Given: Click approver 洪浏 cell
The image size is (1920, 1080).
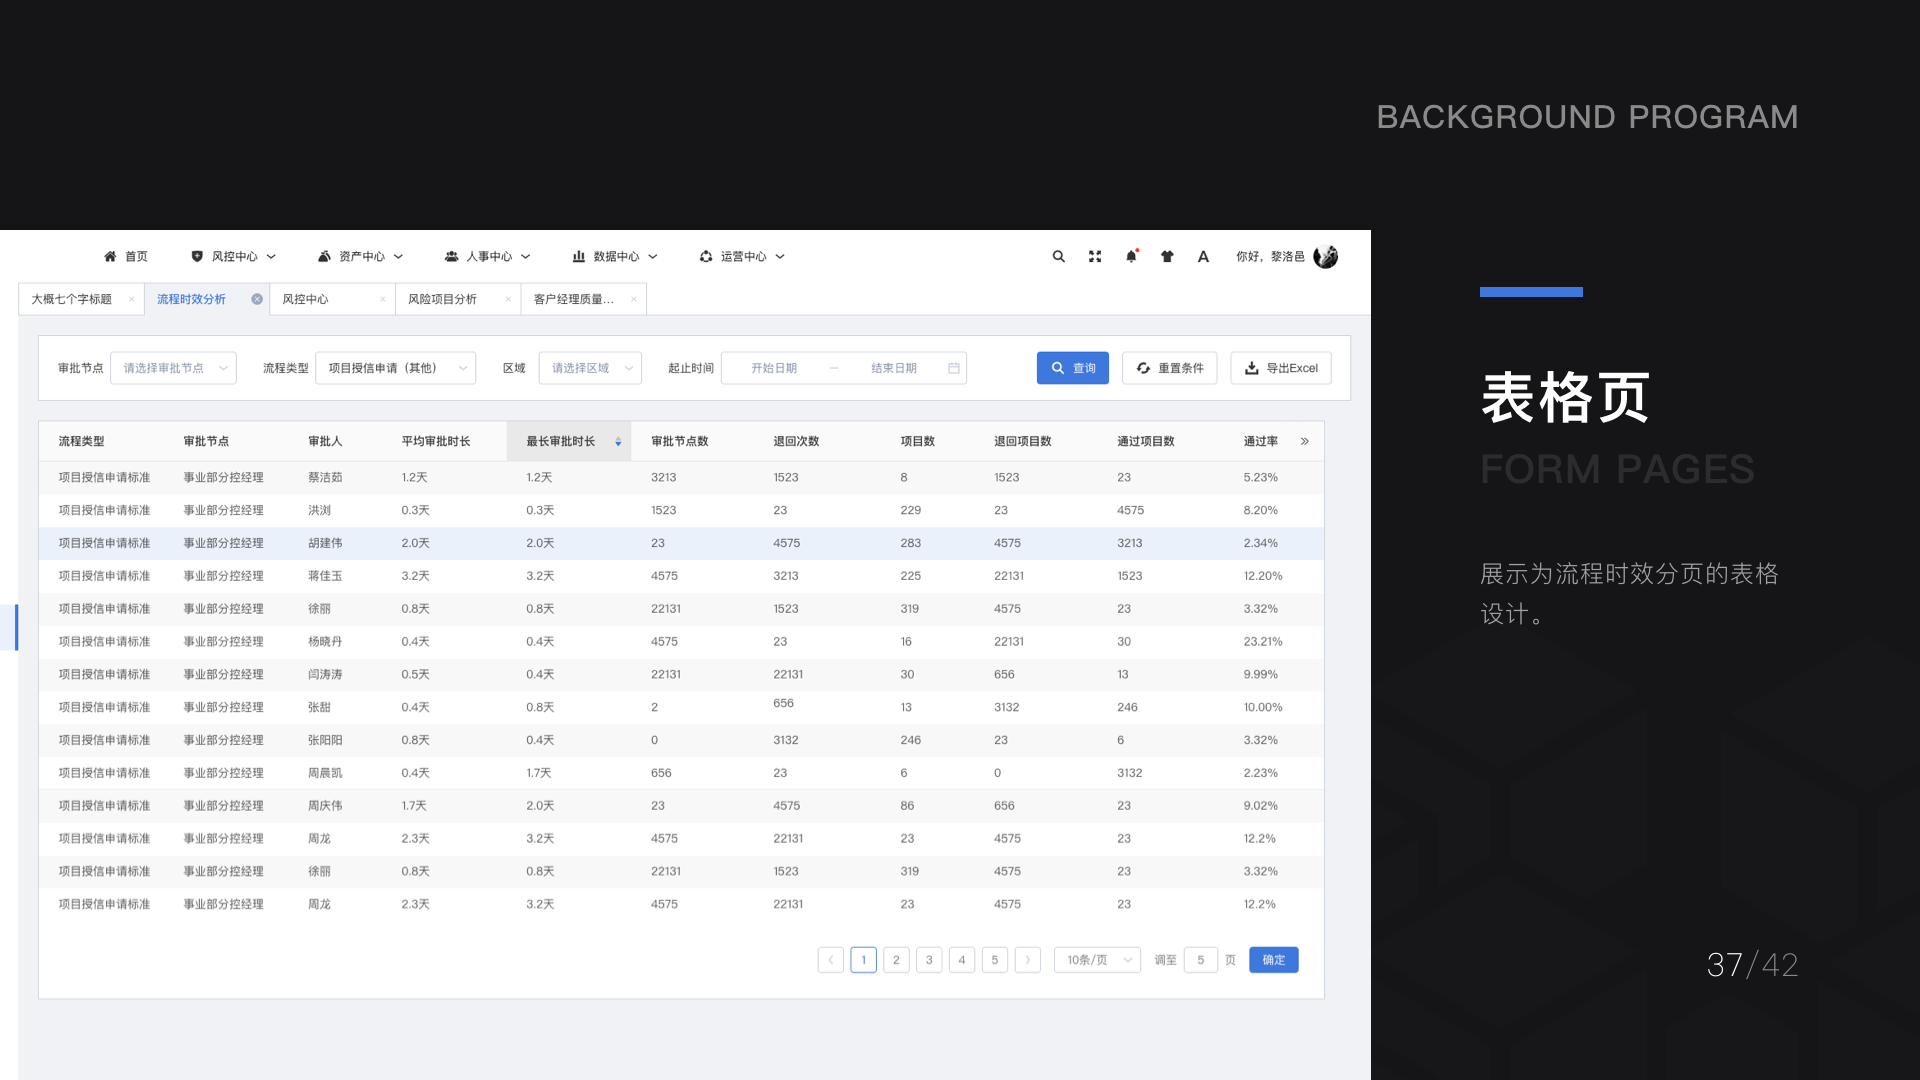Looking at the screenshot, I should click(x=319, y=510).
